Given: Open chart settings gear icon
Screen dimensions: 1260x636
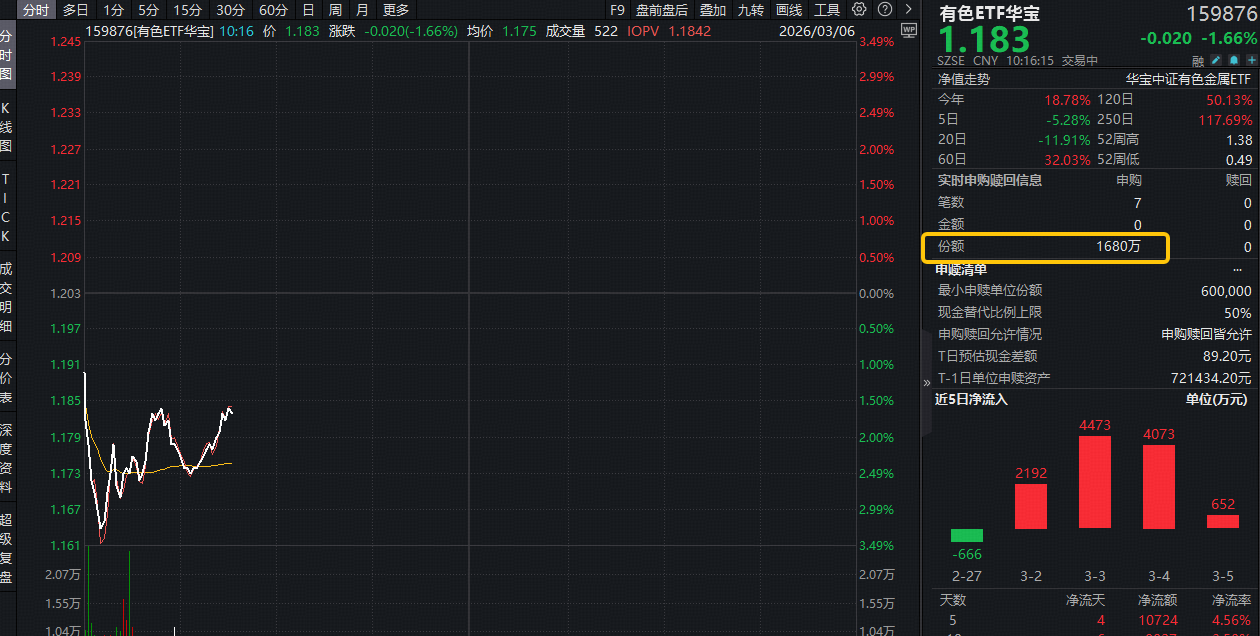Looking at the screenshot, I should point(859,10).
